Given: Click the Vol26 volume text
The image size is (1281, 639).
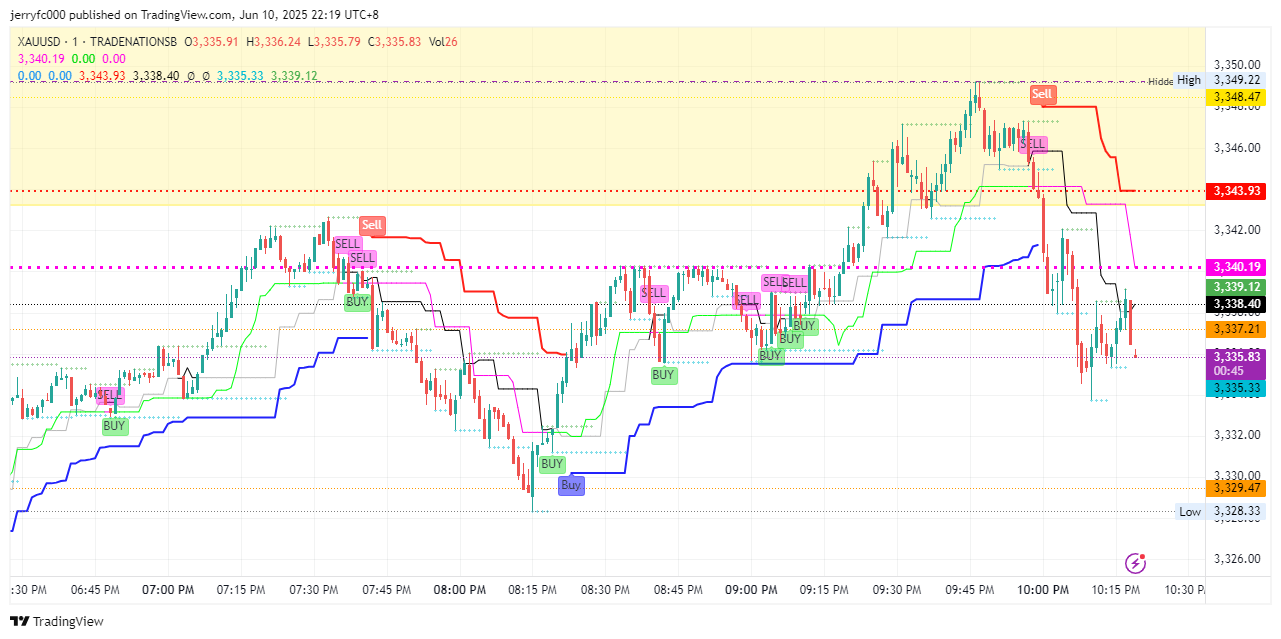Looking at the screenshot, I should [443, 42].
